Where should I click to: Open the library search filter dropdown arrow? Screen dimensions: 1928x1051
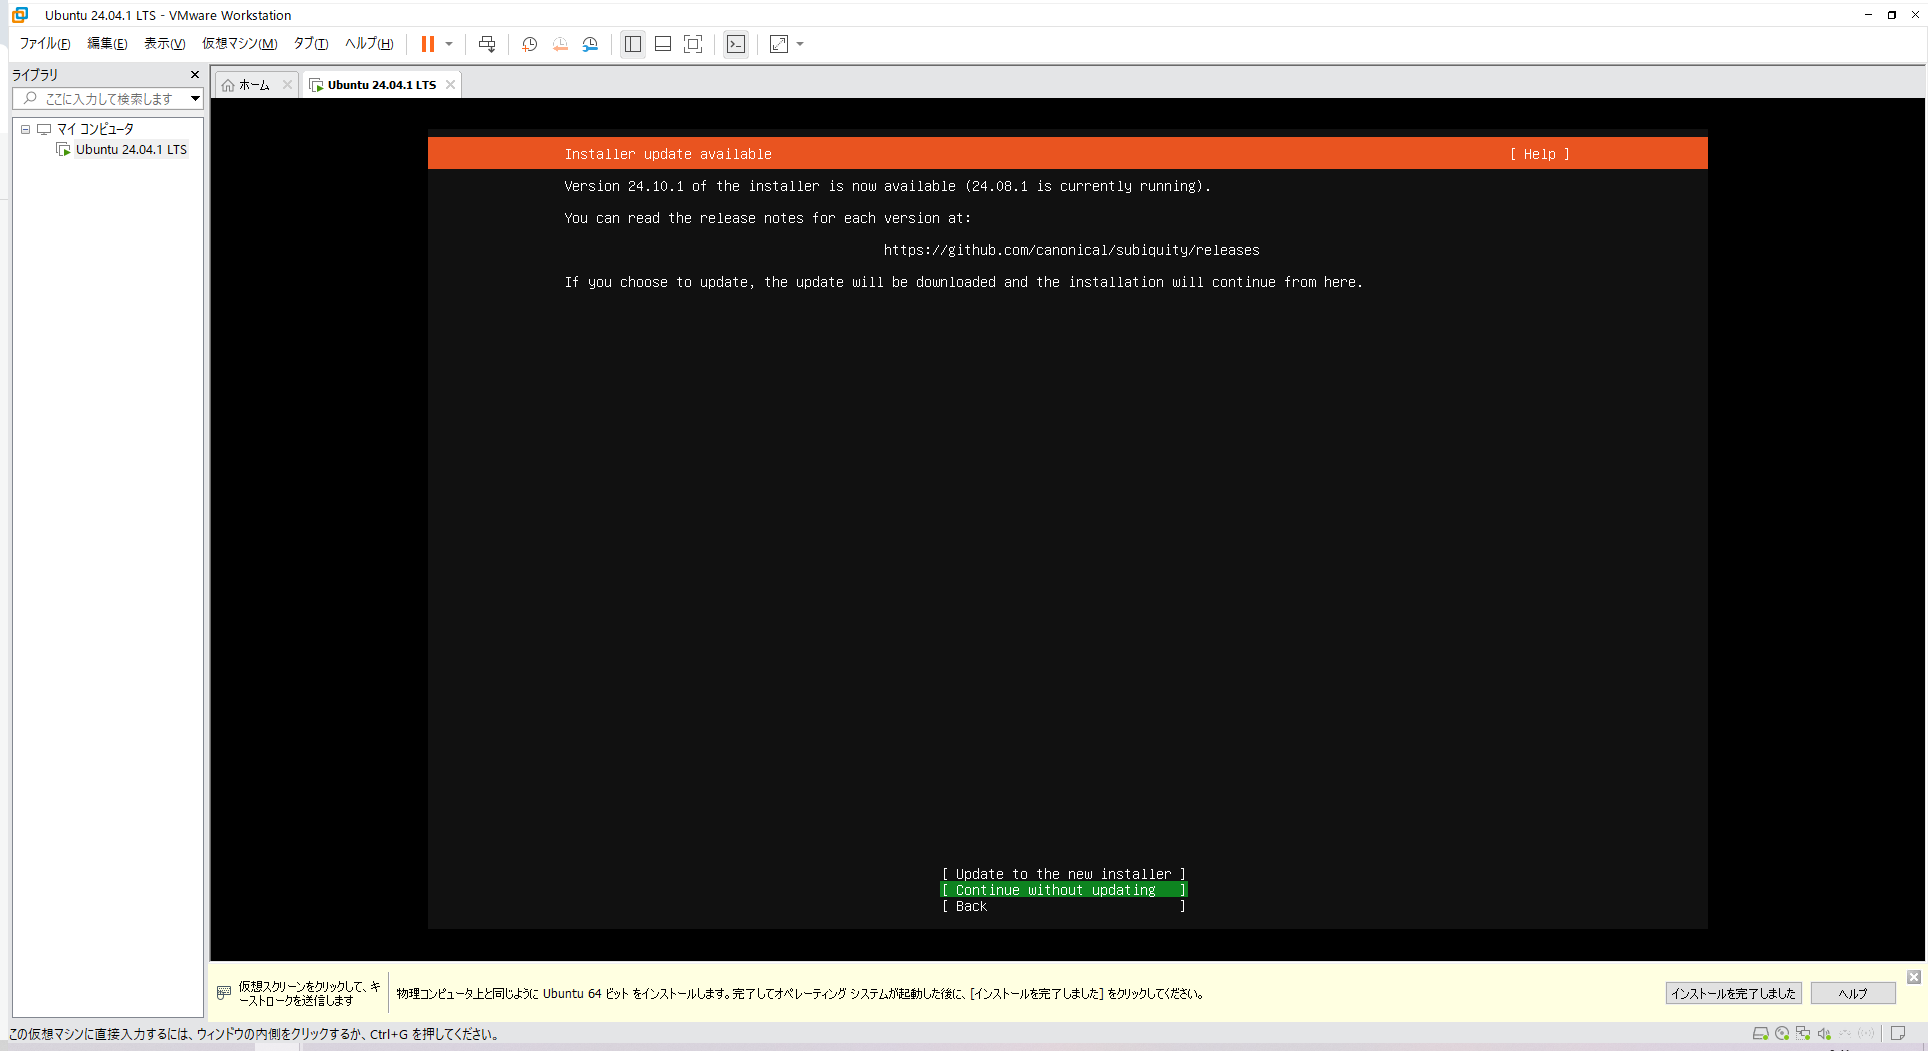195,99
